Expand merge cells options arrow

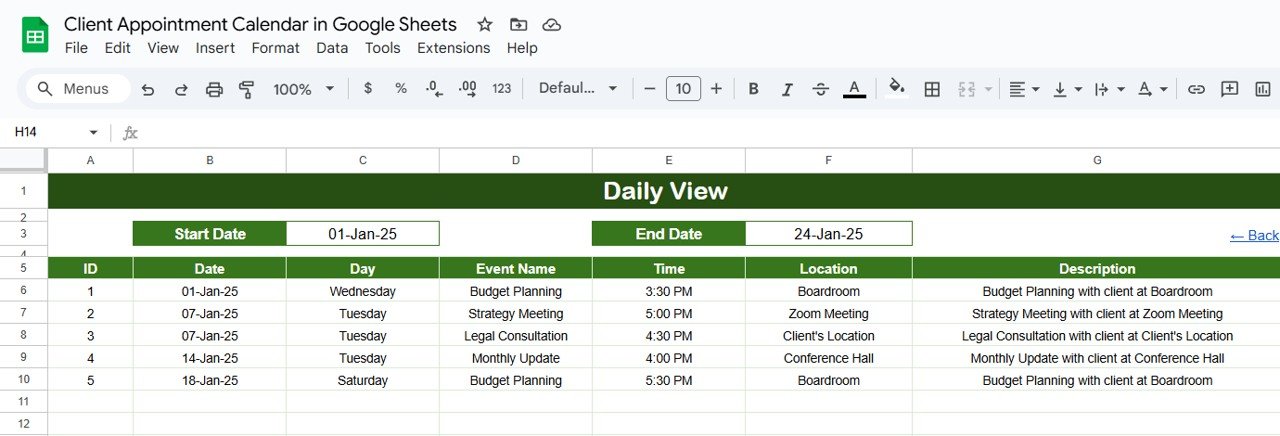988,89
